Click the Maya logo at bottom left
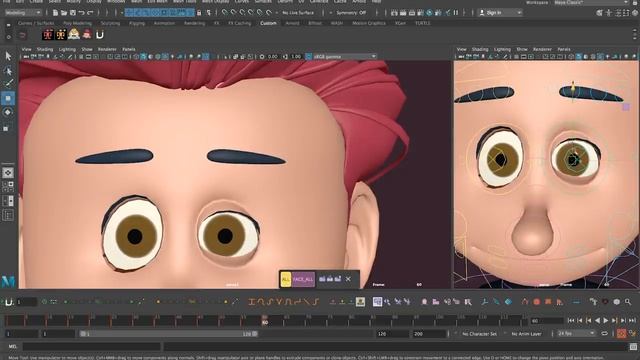This screenshot has width=640, height=360. pos(8,281)
